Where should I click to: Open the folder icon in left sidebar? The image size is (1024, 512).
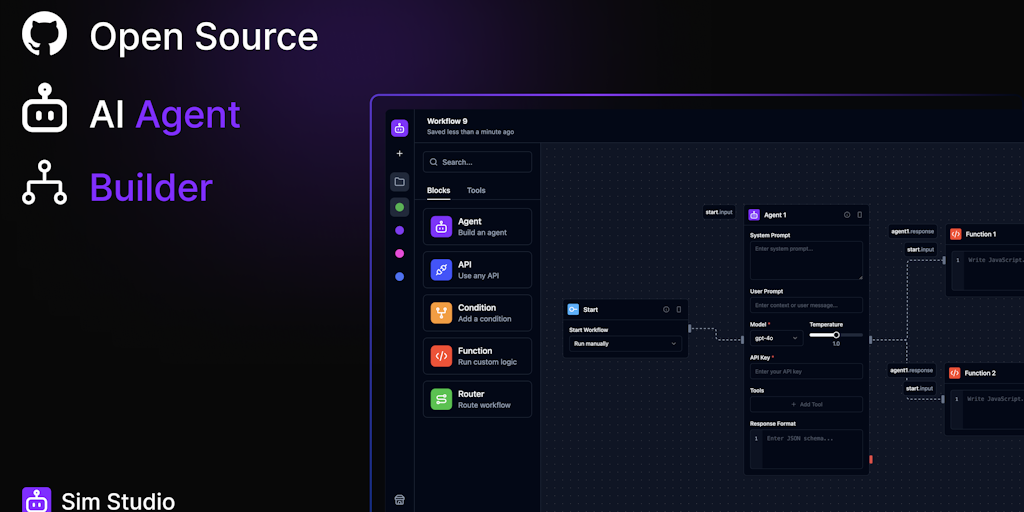(399, 181)
